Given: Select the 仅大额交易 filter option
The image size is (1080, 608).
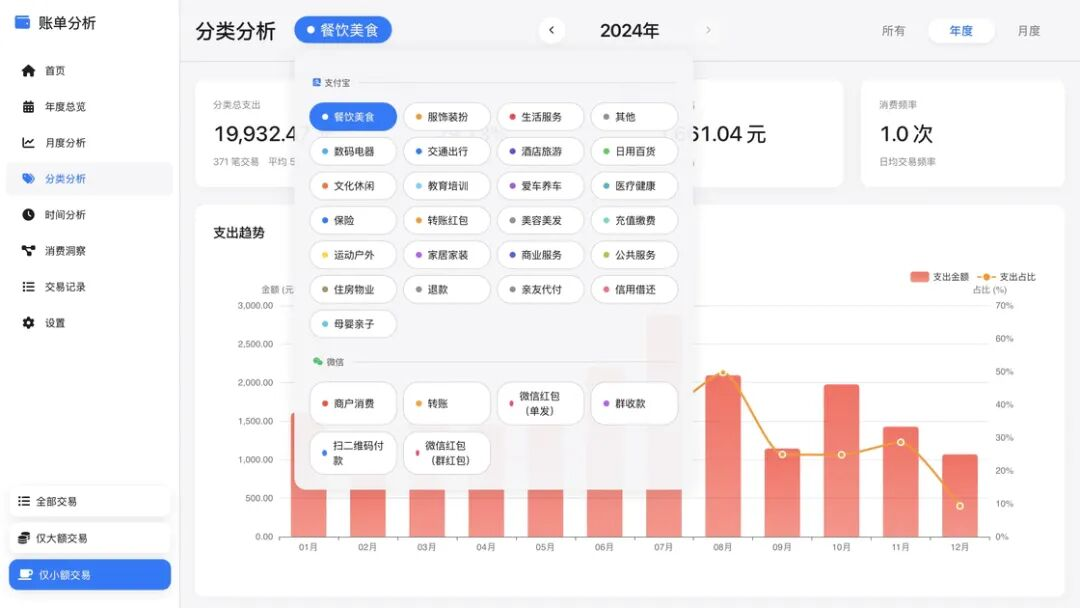Looking at the screenshot, I should [90, 539].
